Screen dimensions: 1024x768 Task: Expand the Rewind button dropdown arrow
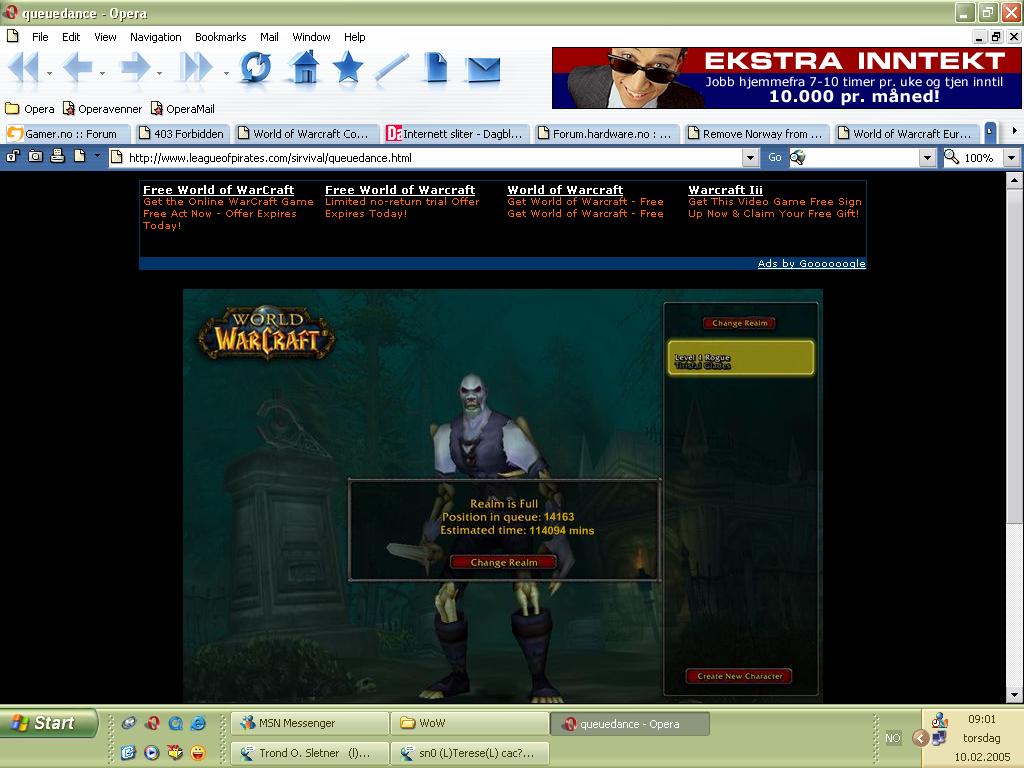pos(50,73)
